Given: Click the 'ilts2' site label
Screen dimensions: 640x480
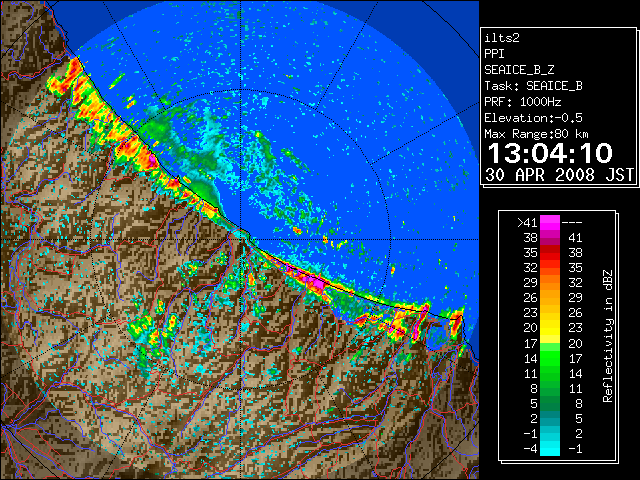Looking at the screenshot, I should point(502,38).
